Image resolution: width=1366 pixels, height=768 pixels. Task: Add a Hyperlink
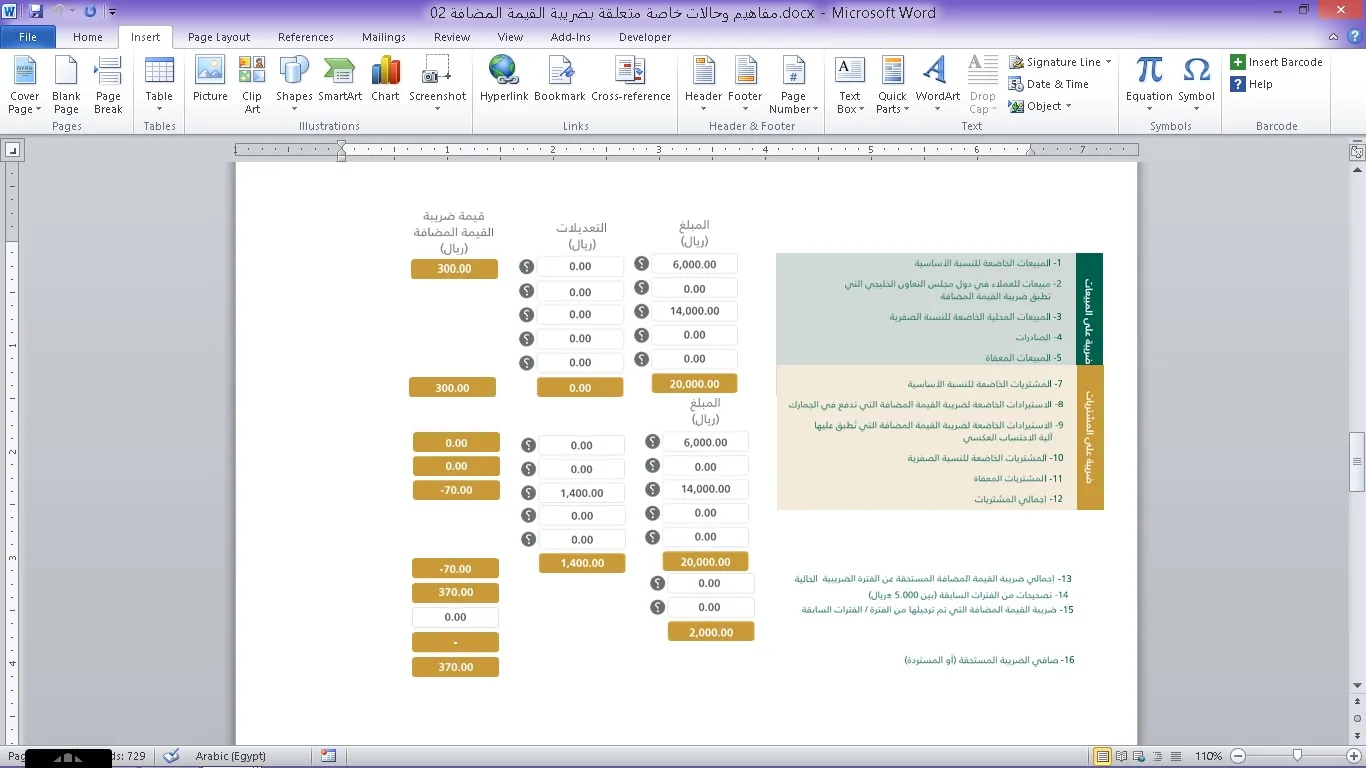pyautogui.click(x=503, y=80)
